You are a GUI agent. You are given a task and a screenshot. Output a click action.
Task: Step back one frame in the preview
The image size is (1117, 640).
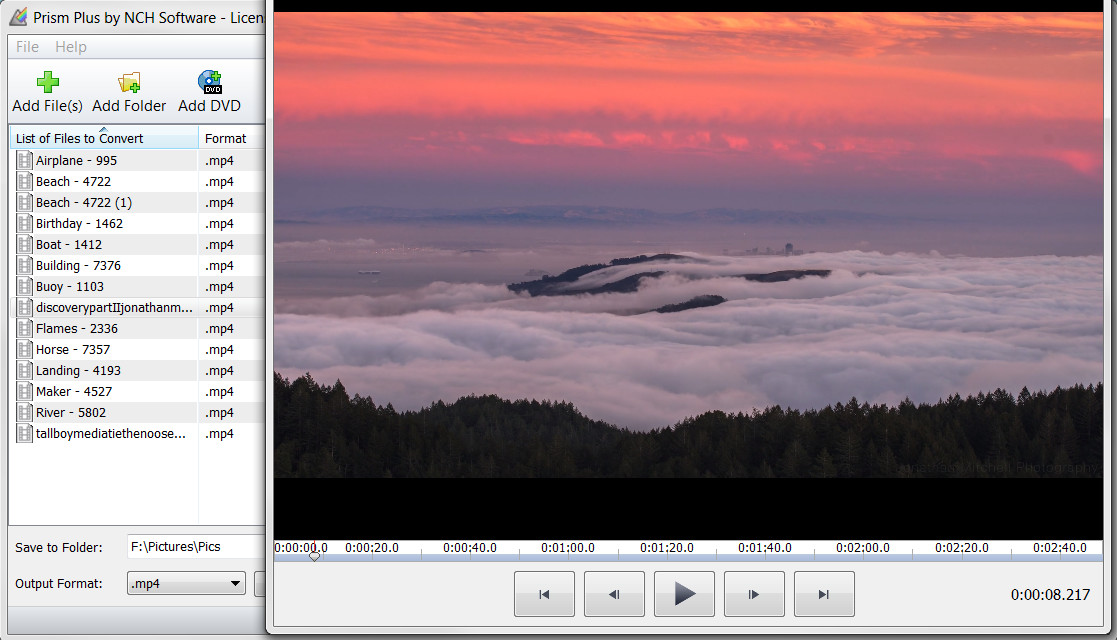[x=614, y=593]
